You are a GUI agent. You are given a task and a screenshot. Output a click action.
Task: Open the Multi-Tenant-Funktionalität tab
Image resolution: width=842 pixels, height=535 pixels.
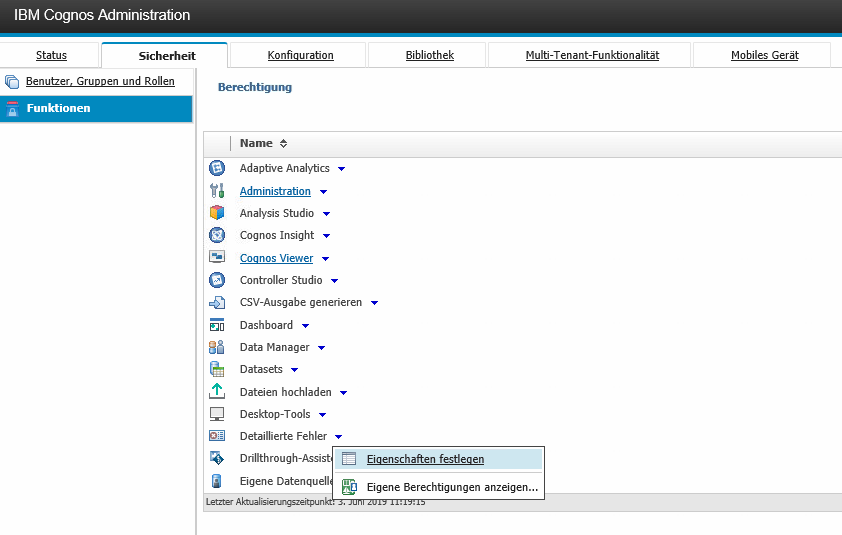click(592, 55)
